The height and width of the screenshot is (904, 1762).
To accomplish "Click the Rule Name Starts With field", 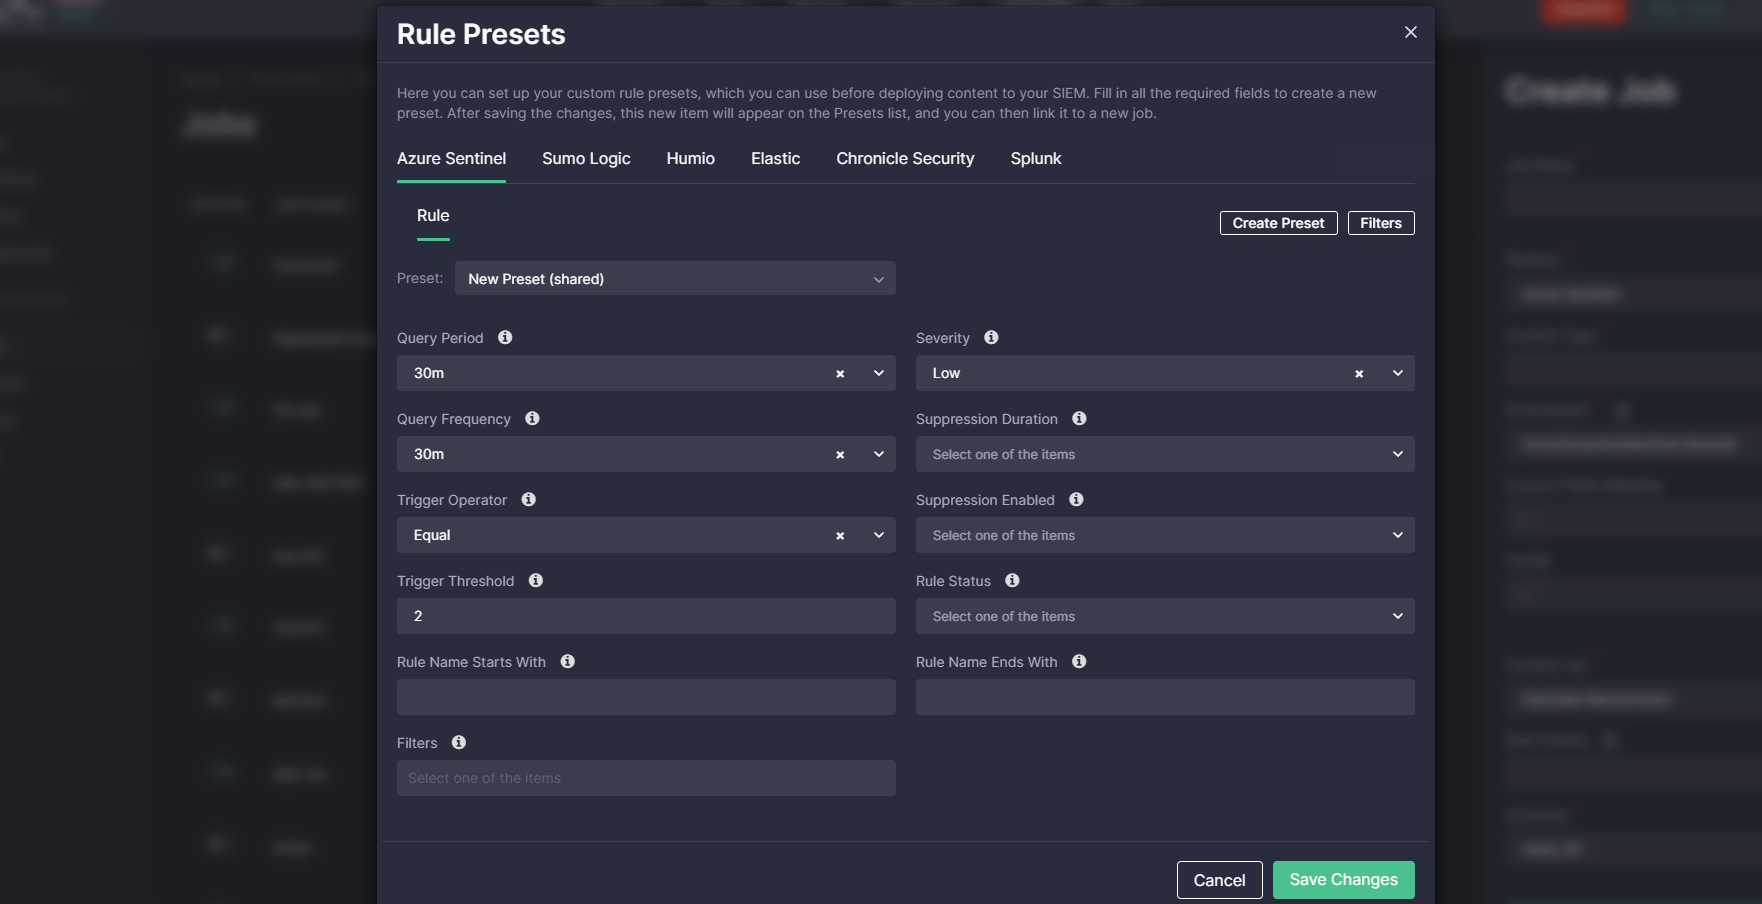I will (x=646, y=697).
